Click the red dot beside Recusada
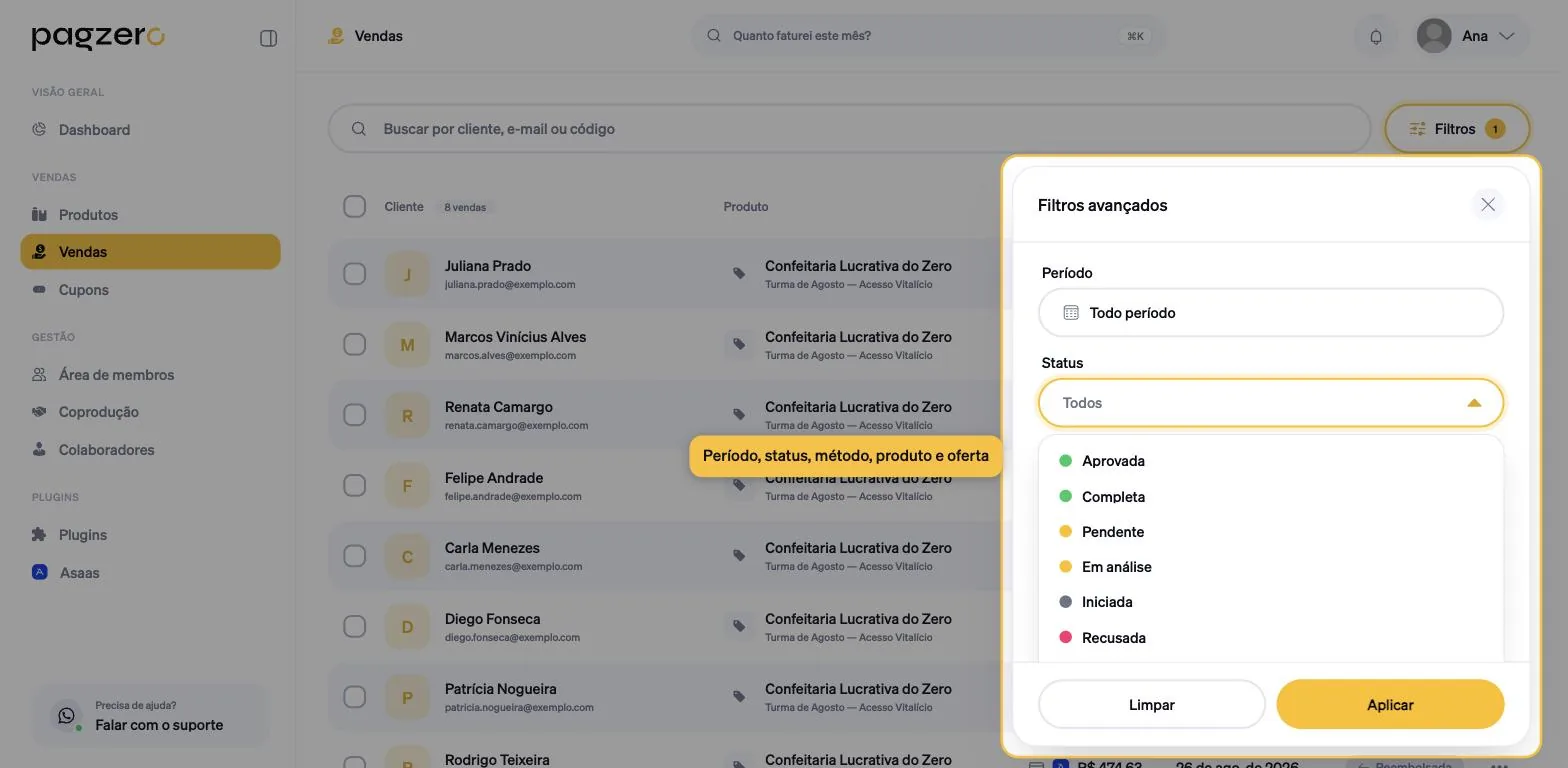The image size is (1568, 768). (x=1065, y=637)
